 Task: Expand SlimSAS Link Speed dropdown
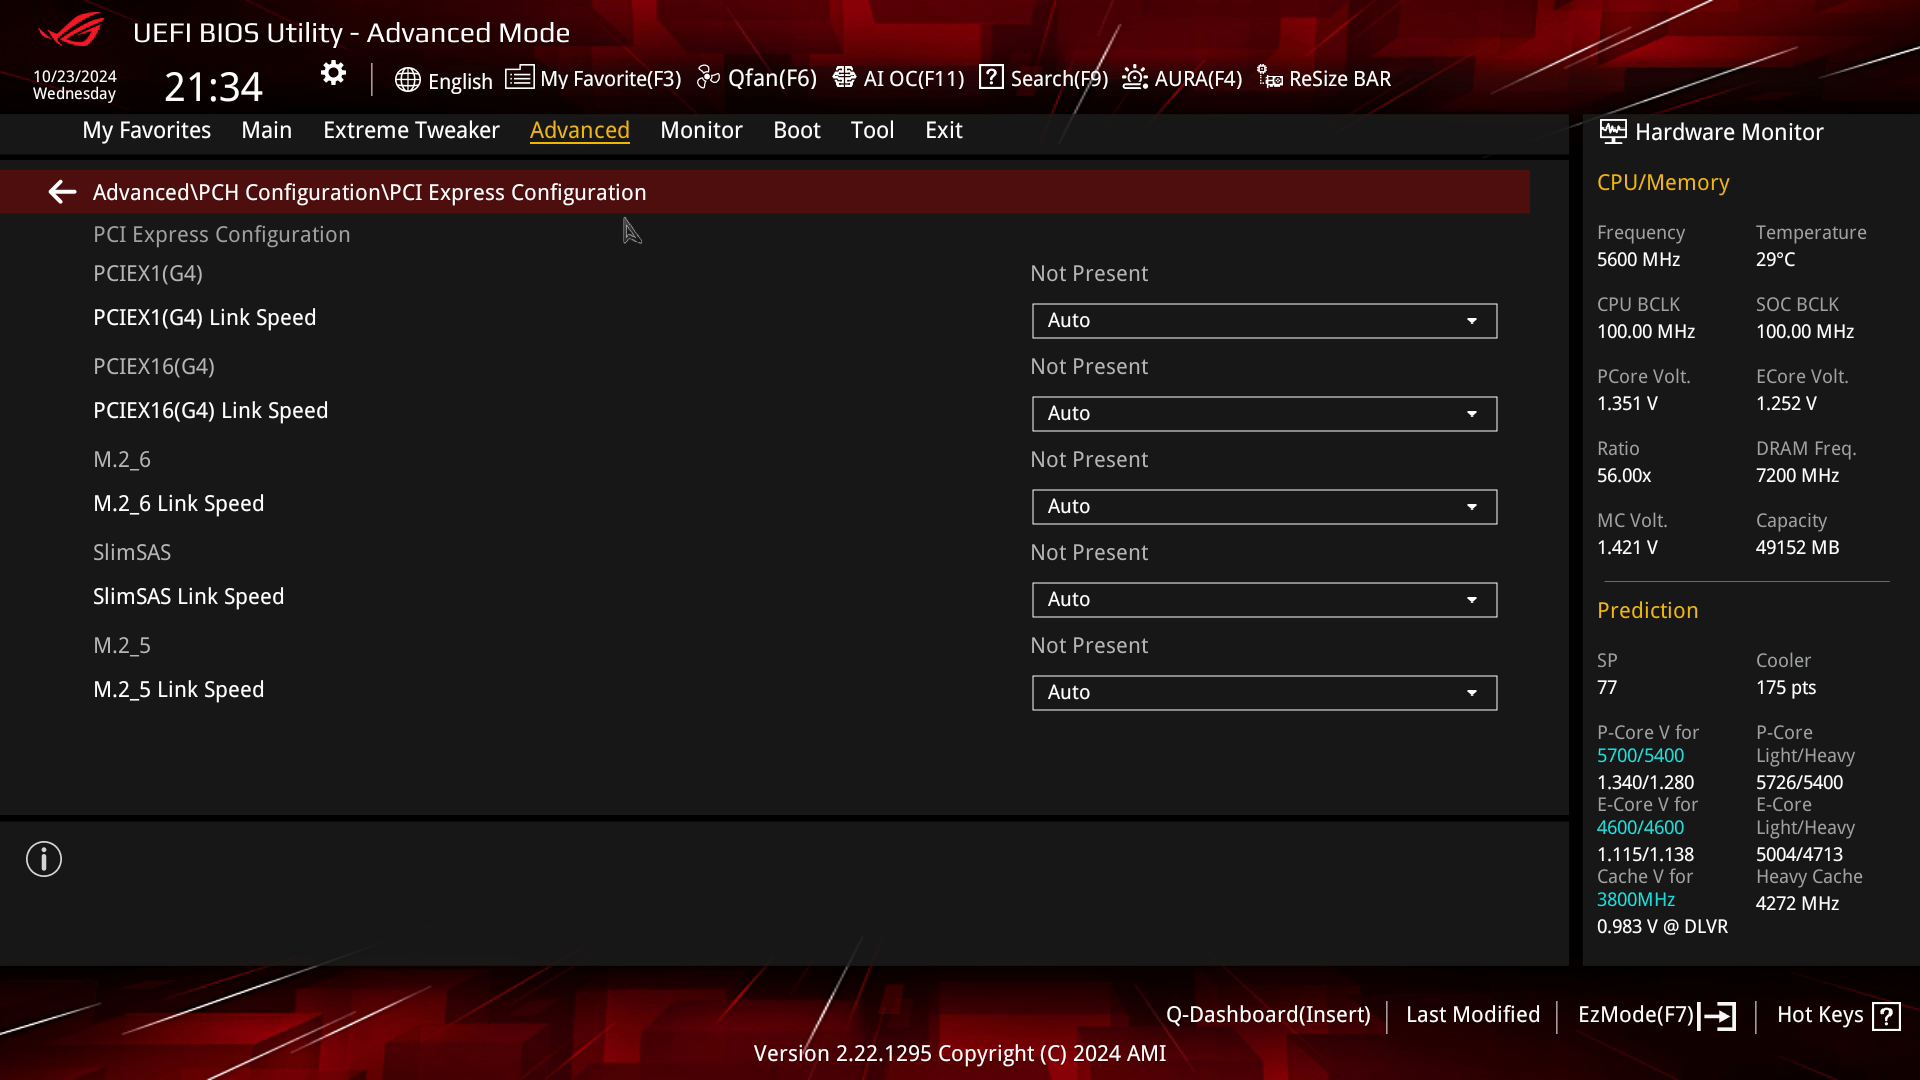[1472, 599]
